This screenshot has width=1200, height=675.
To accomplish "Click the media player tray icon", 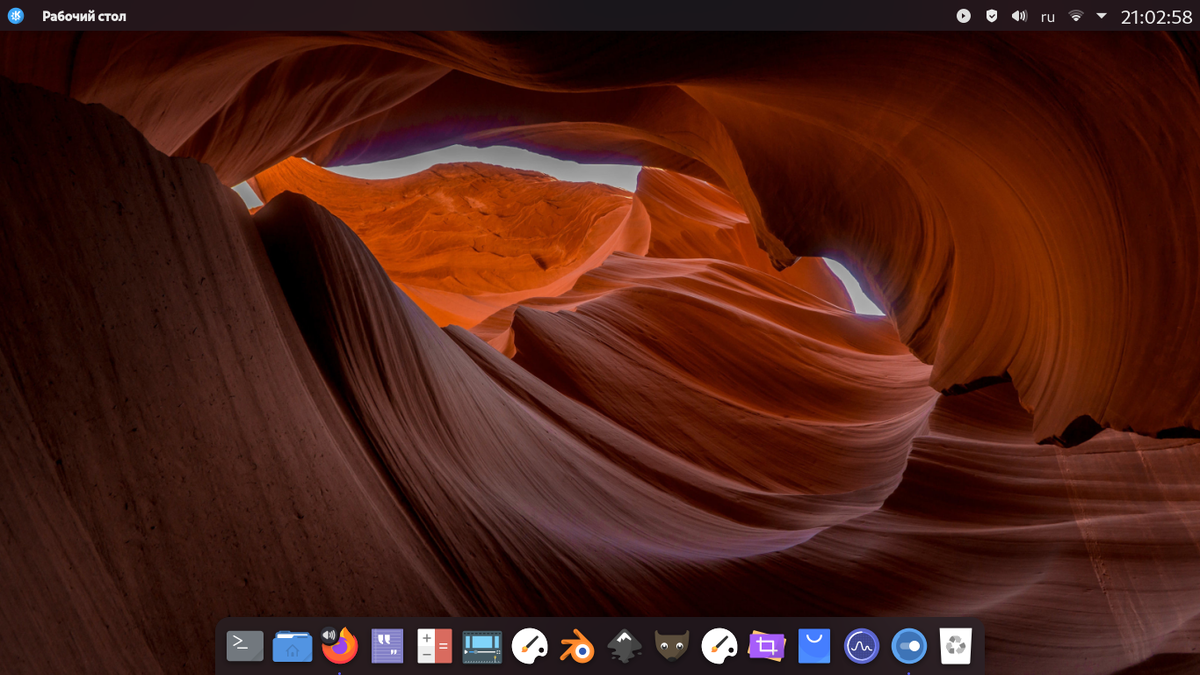I will click(963, 16).
